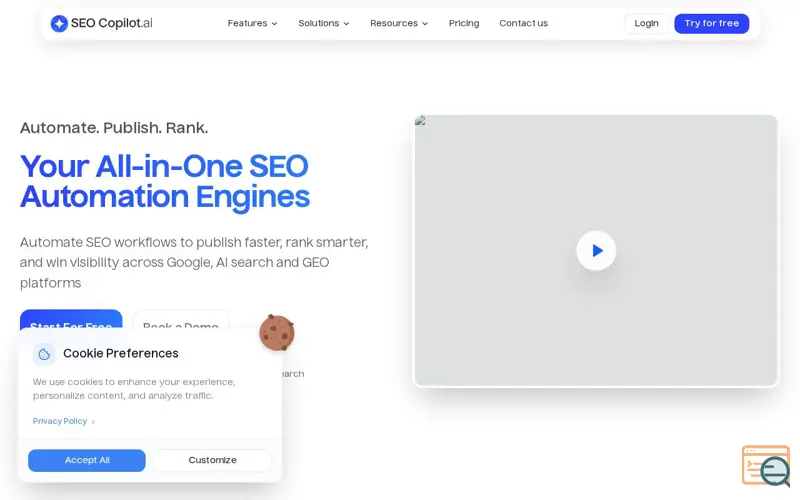The image size is (800, 500).
Task: Click the video placeholder thumbnail
Action: [x=596, y=251]
